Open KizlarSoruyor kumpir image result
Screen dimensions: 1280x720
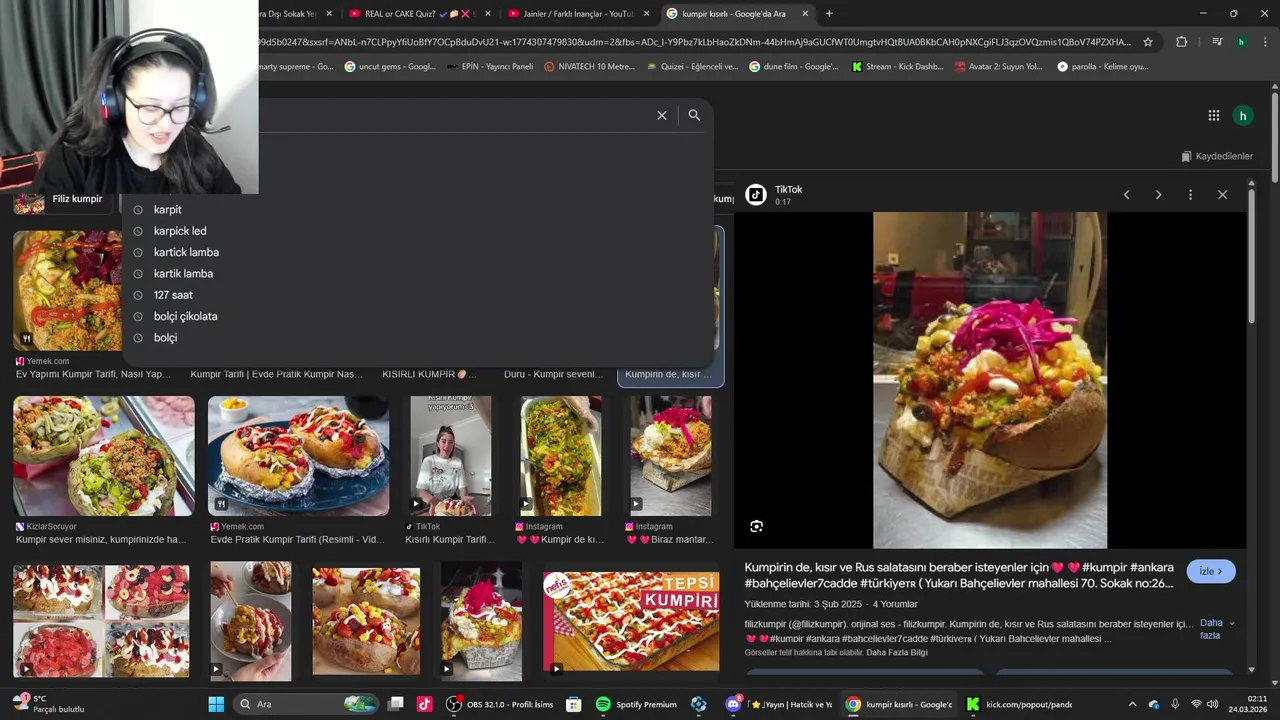104,456
